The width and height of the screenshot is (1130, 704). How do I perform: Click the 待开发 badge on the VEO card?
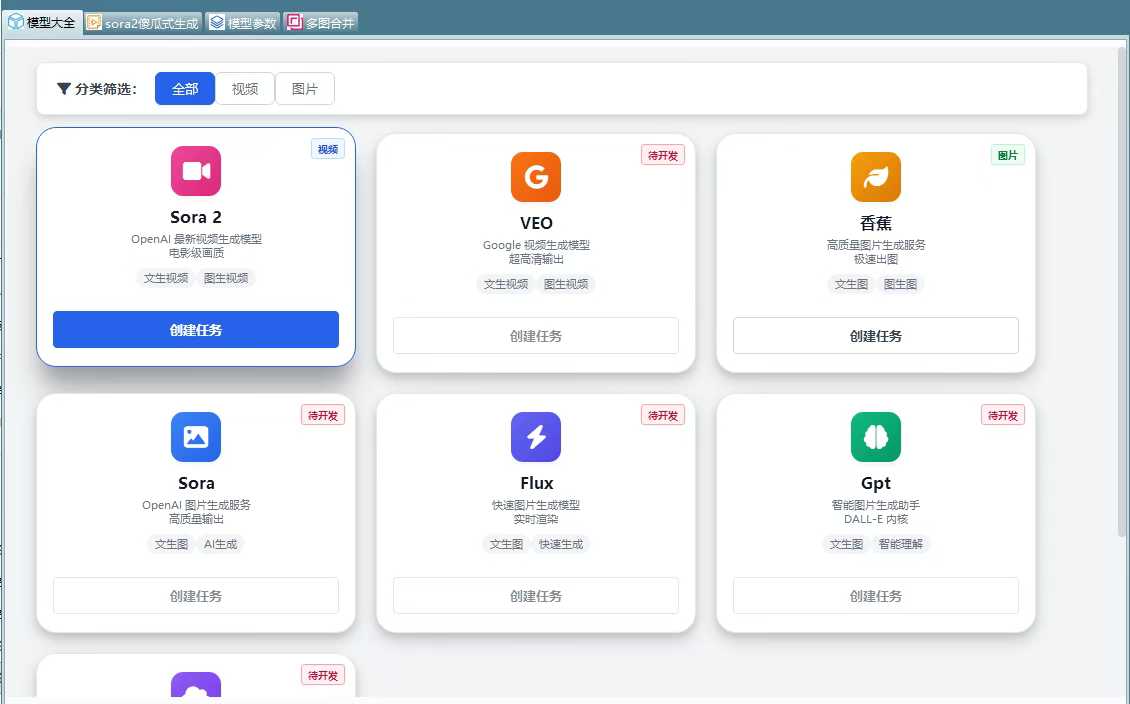[663, 155]
